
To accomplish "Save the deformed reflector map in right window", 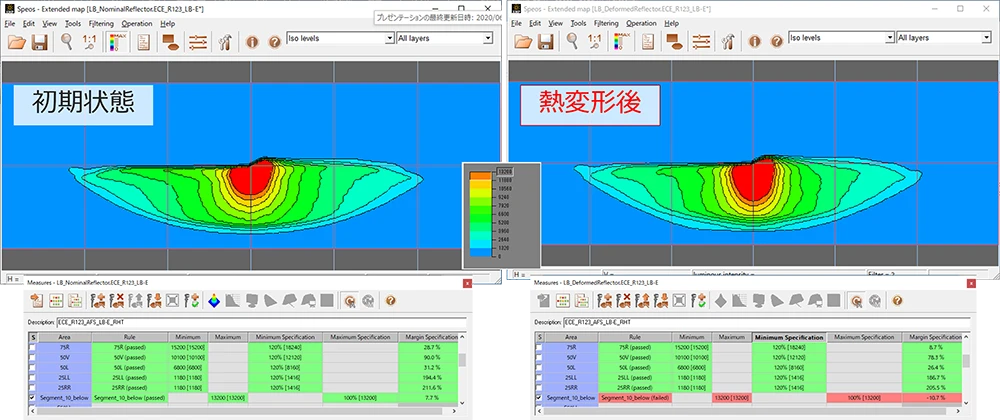I will 542,42.
